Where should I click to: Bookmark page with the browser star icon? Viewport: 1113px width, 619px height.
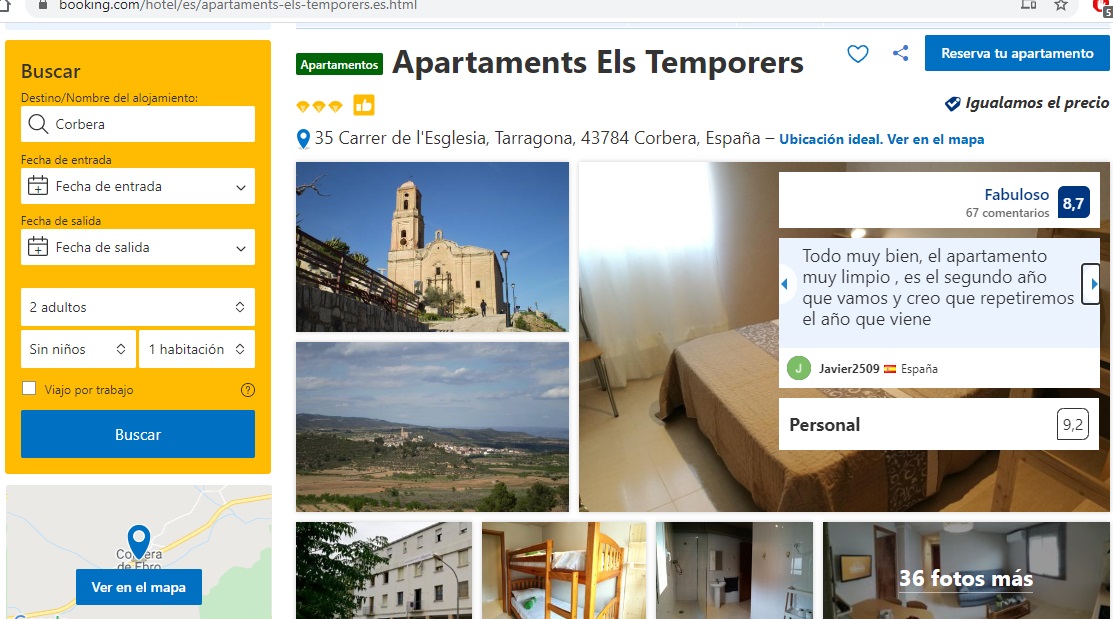tap(1060, 6)
